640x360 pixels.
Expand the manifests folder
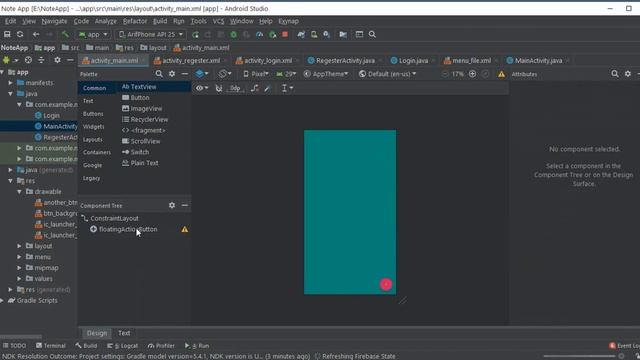tap(11, 83)
